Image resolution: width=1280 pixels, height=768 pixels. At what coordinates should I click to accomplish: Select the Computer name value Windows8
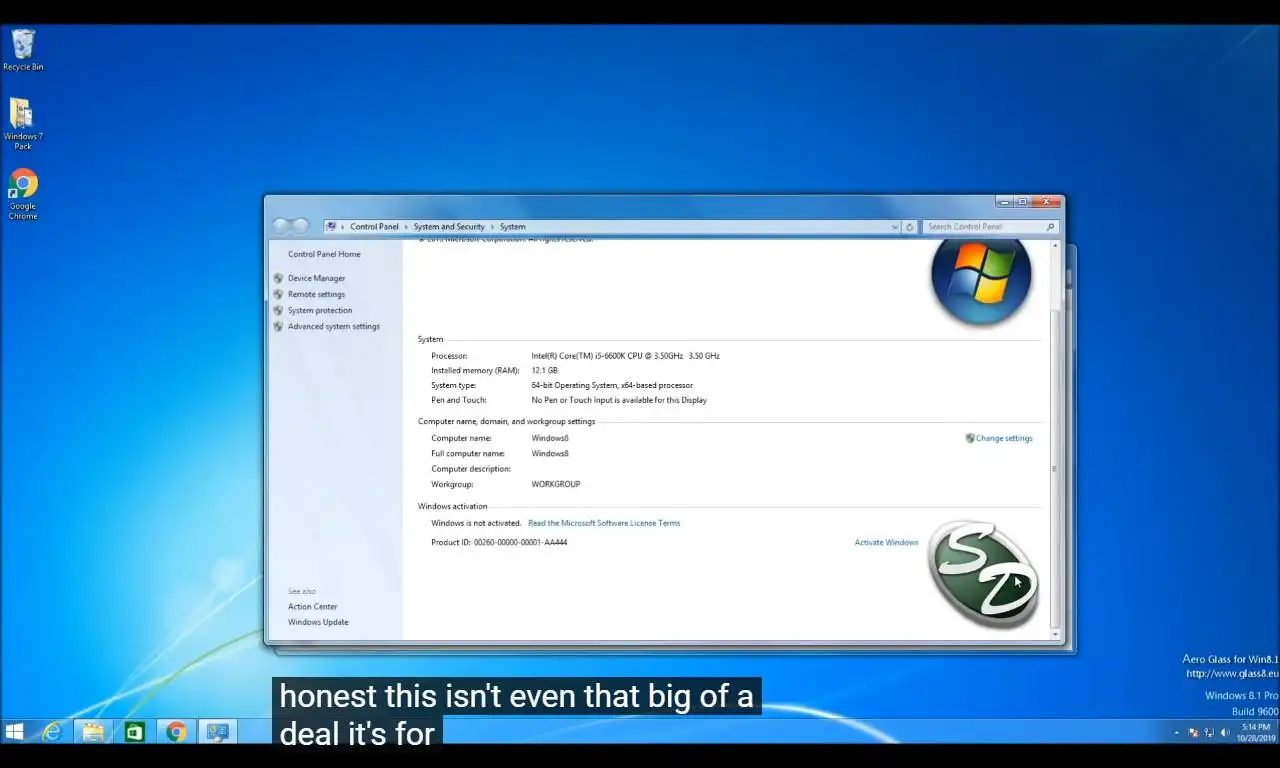pyautogui.click(x=549, y=438)
